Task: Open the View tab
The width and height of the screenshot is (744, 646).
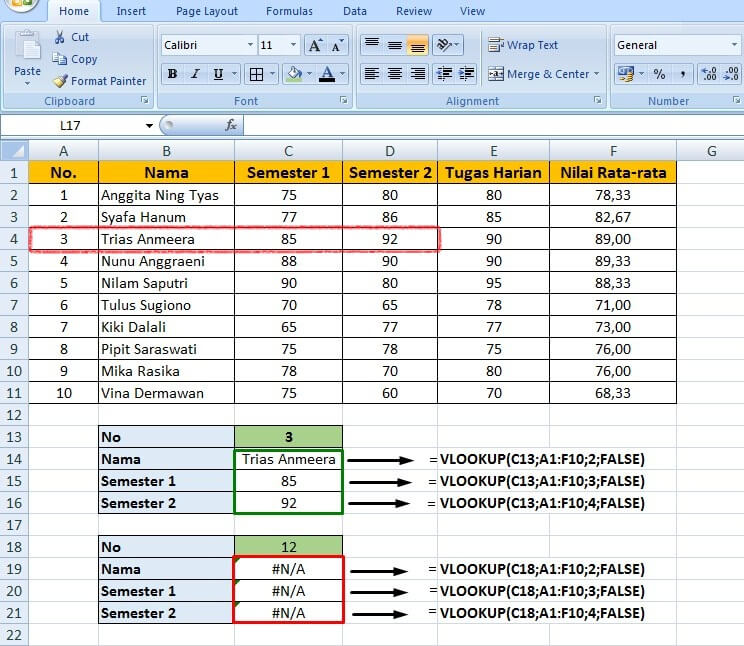Action: click(472, 11)
